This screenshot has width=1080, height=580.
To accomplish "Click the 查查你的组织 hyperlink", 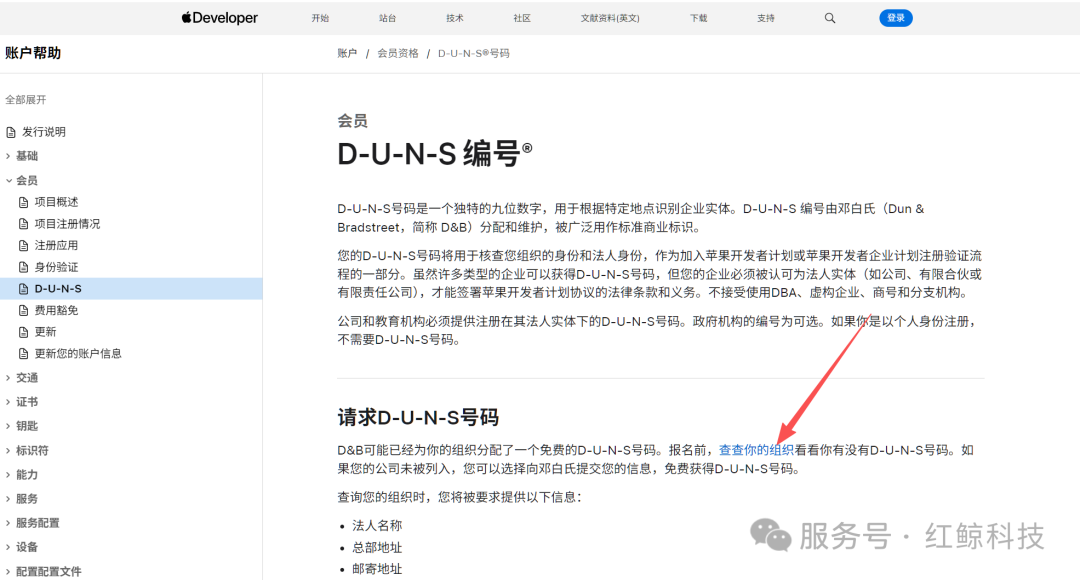I will tap(756, 450).
